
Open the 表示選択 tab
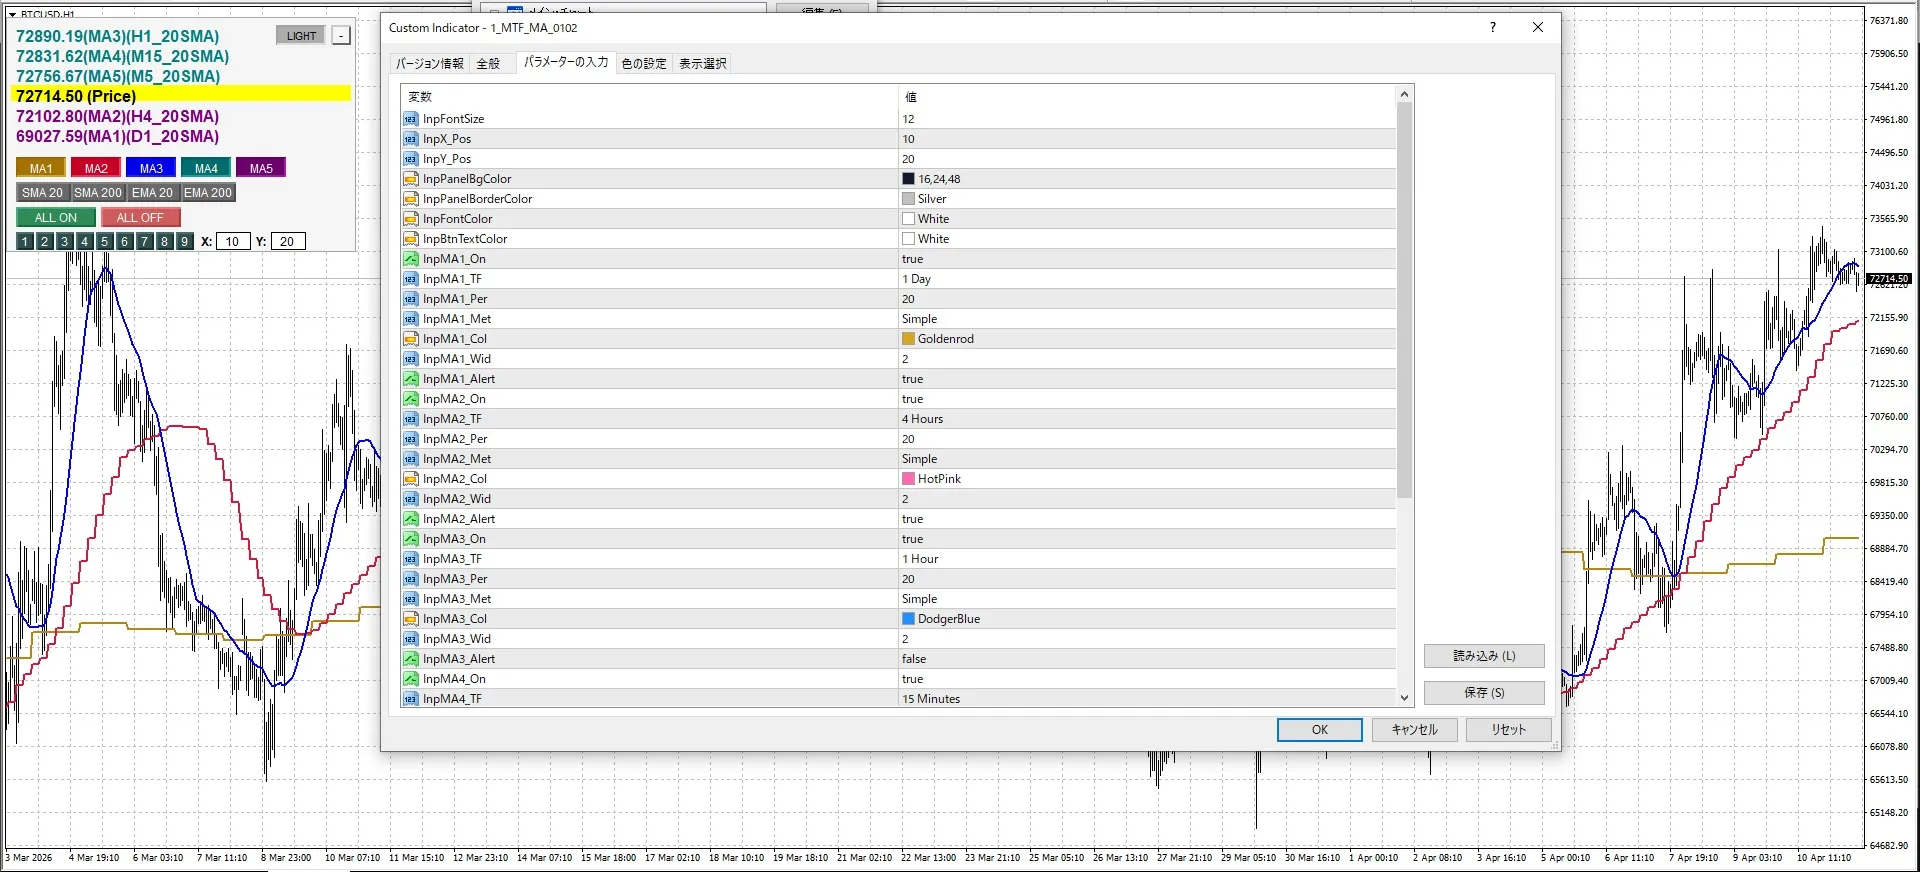[703, 64]
